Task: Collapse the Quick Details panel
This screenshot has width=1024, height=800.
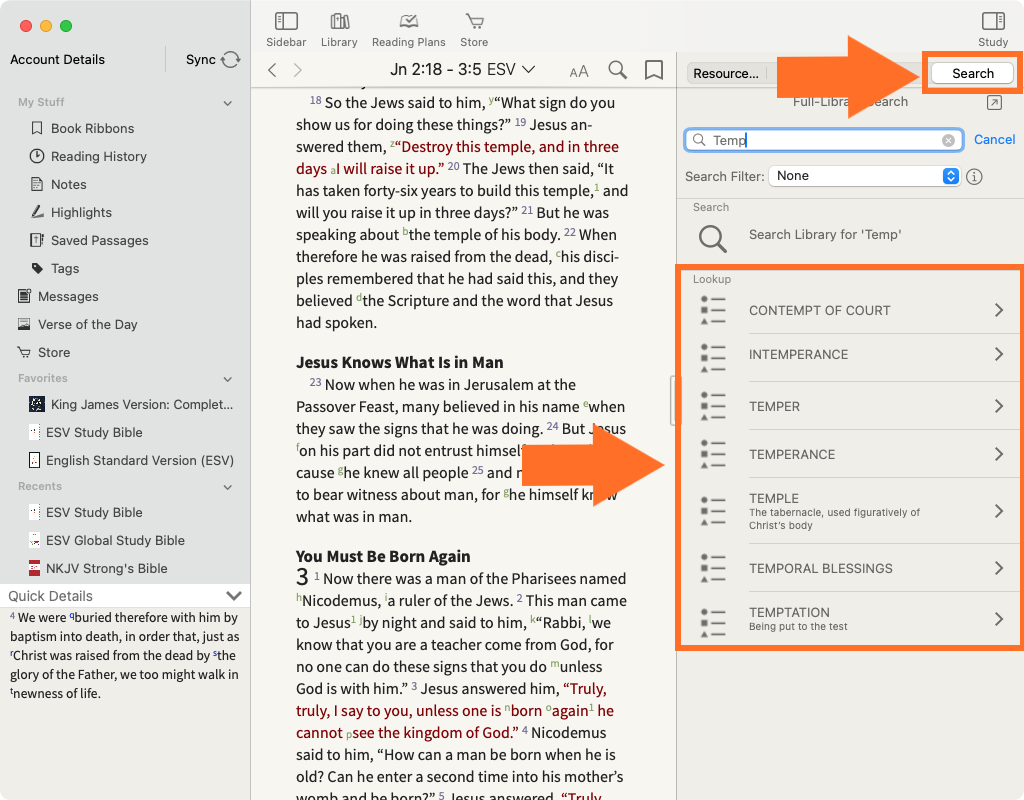Action: click(234, 596)
